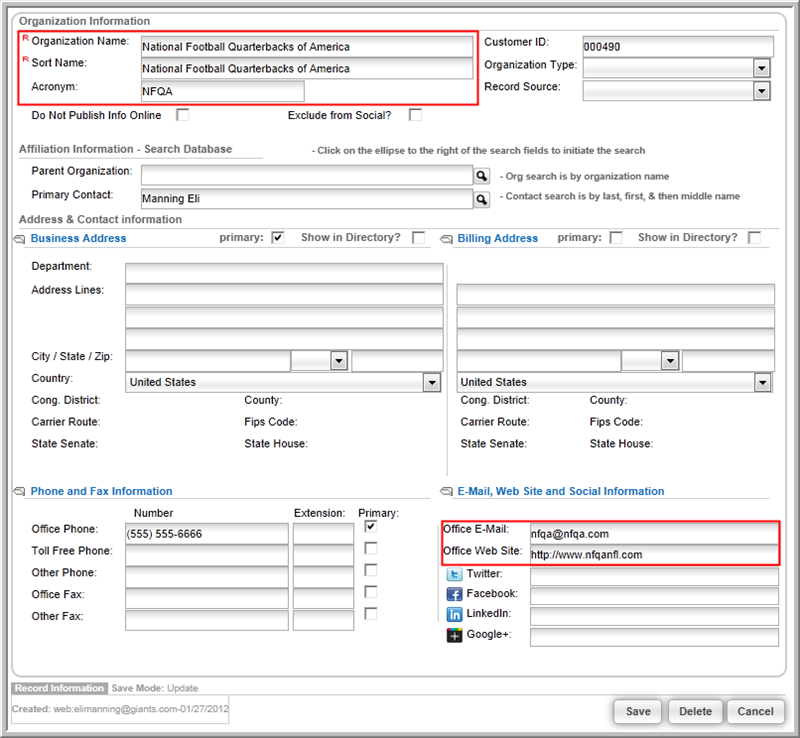This screenshot has width=800, height=738.
Task: Click the Other Fax number field
Action: 207,621
